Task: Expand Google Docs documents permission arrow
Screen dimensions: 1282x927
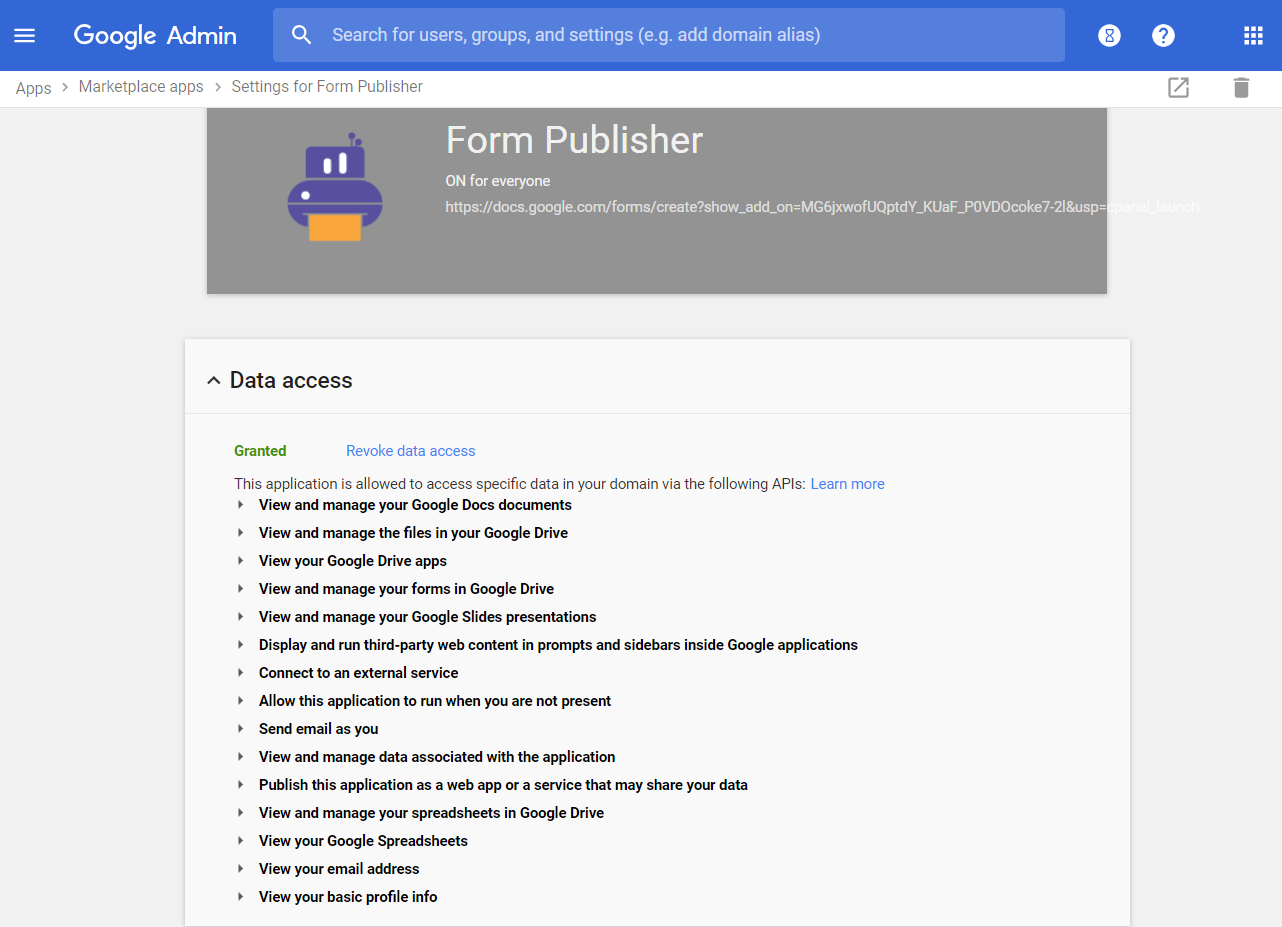Action: click(x=241, y=505)
